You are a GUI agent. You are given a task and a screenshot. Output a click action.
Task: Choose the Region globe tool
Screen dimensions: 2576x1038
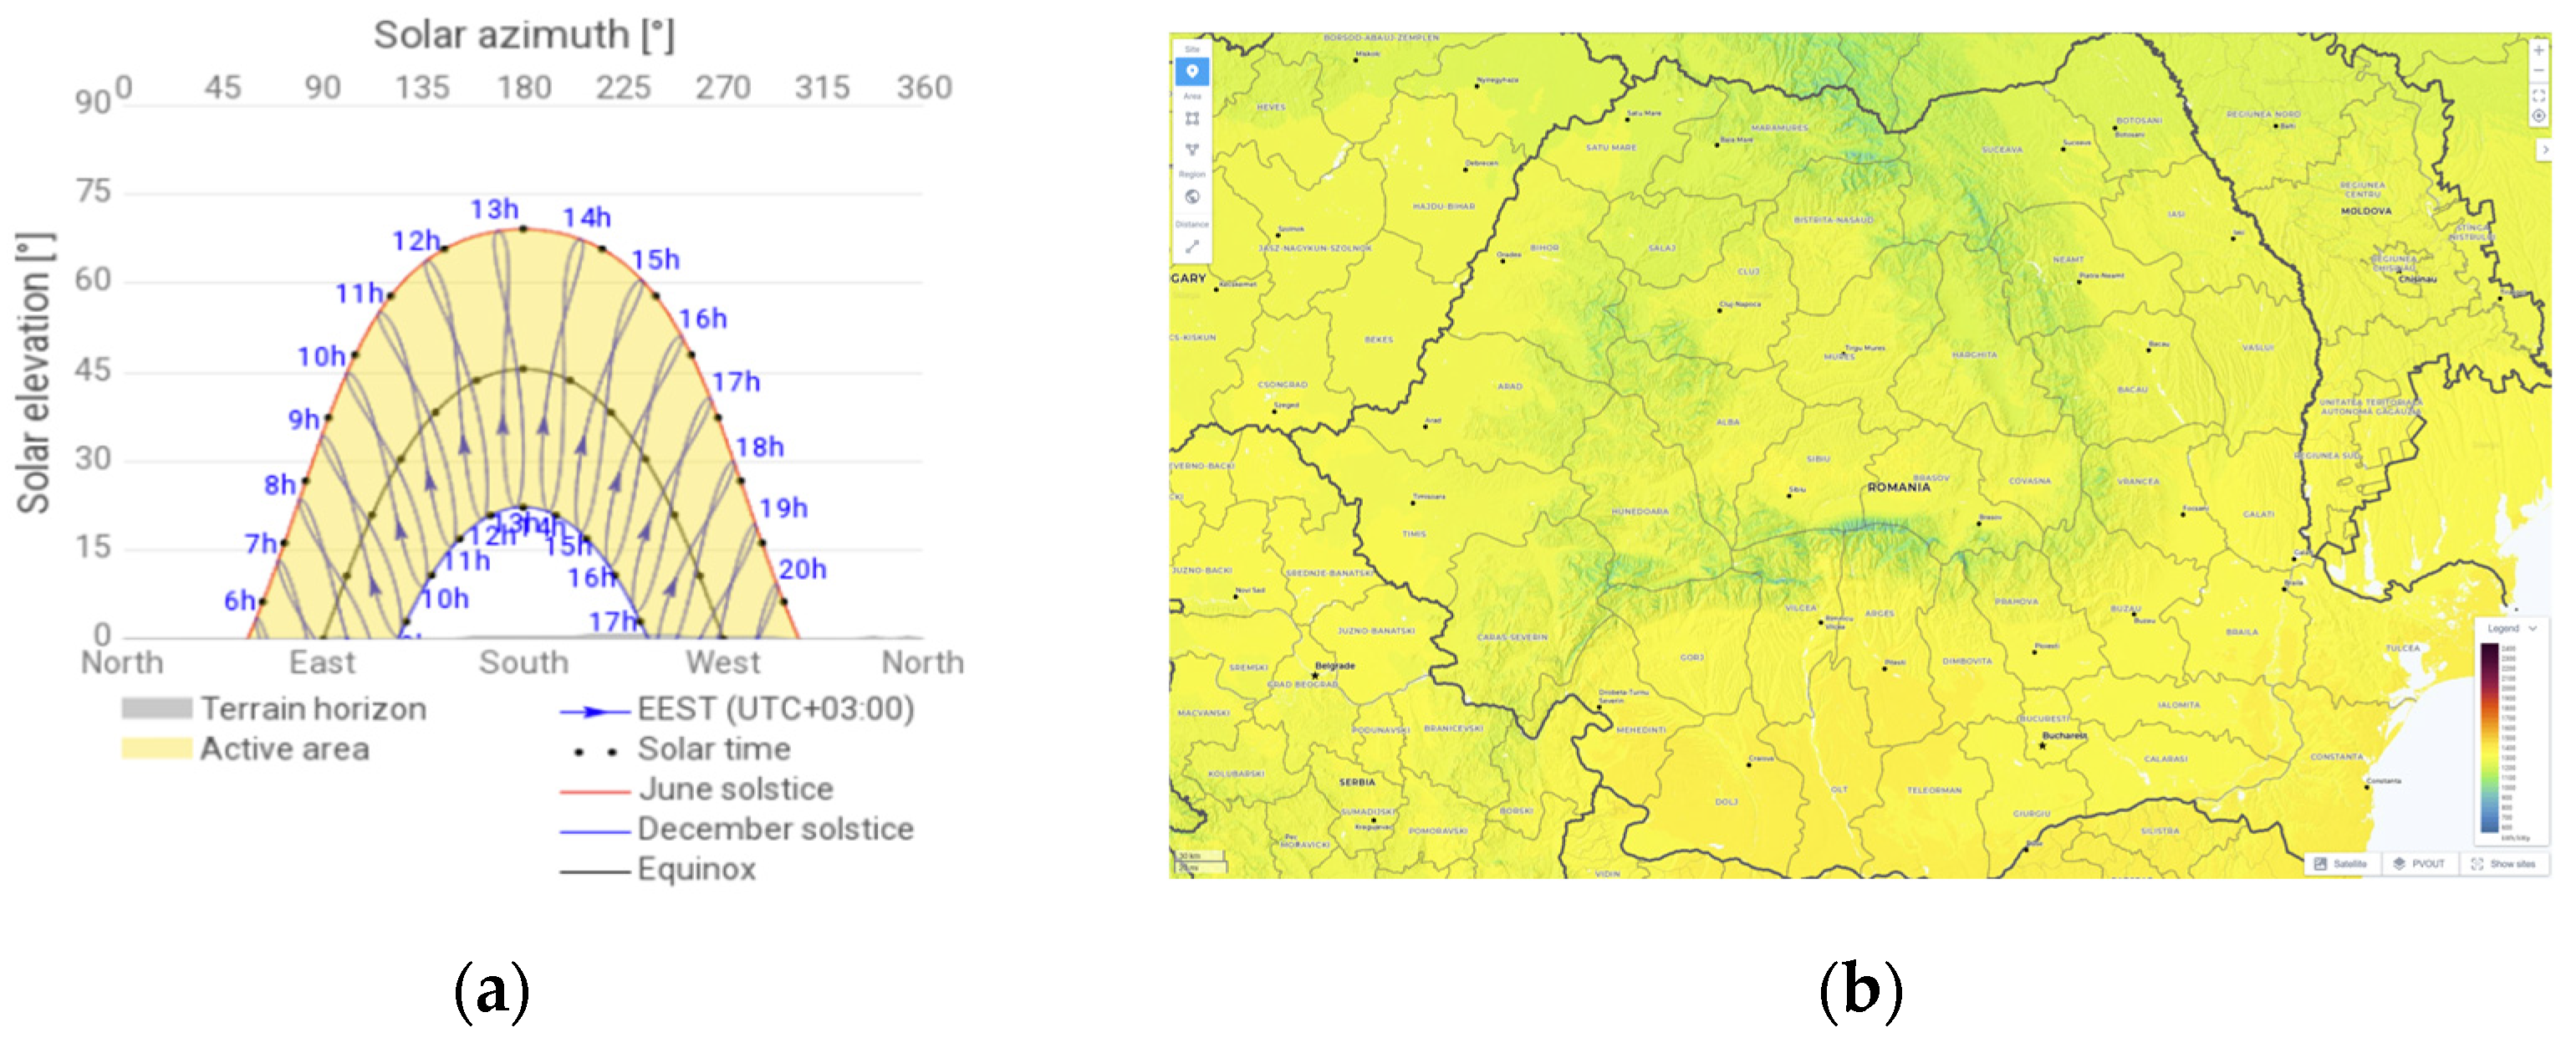point(1191,197)
